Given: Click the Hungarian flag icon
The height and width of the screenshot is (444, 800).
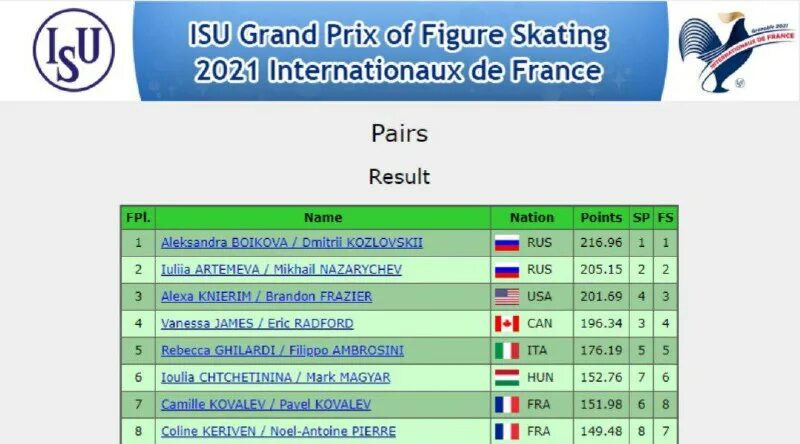Looking at the screenshot, I should (x=507, y=378).
